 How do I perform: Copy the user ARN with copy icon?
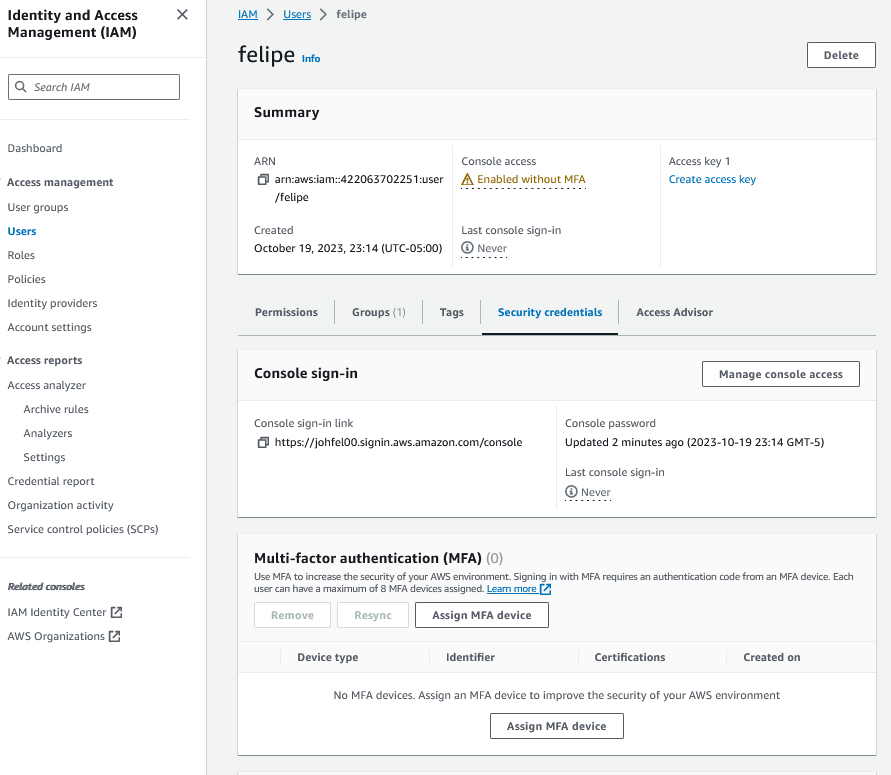point(263,180)
